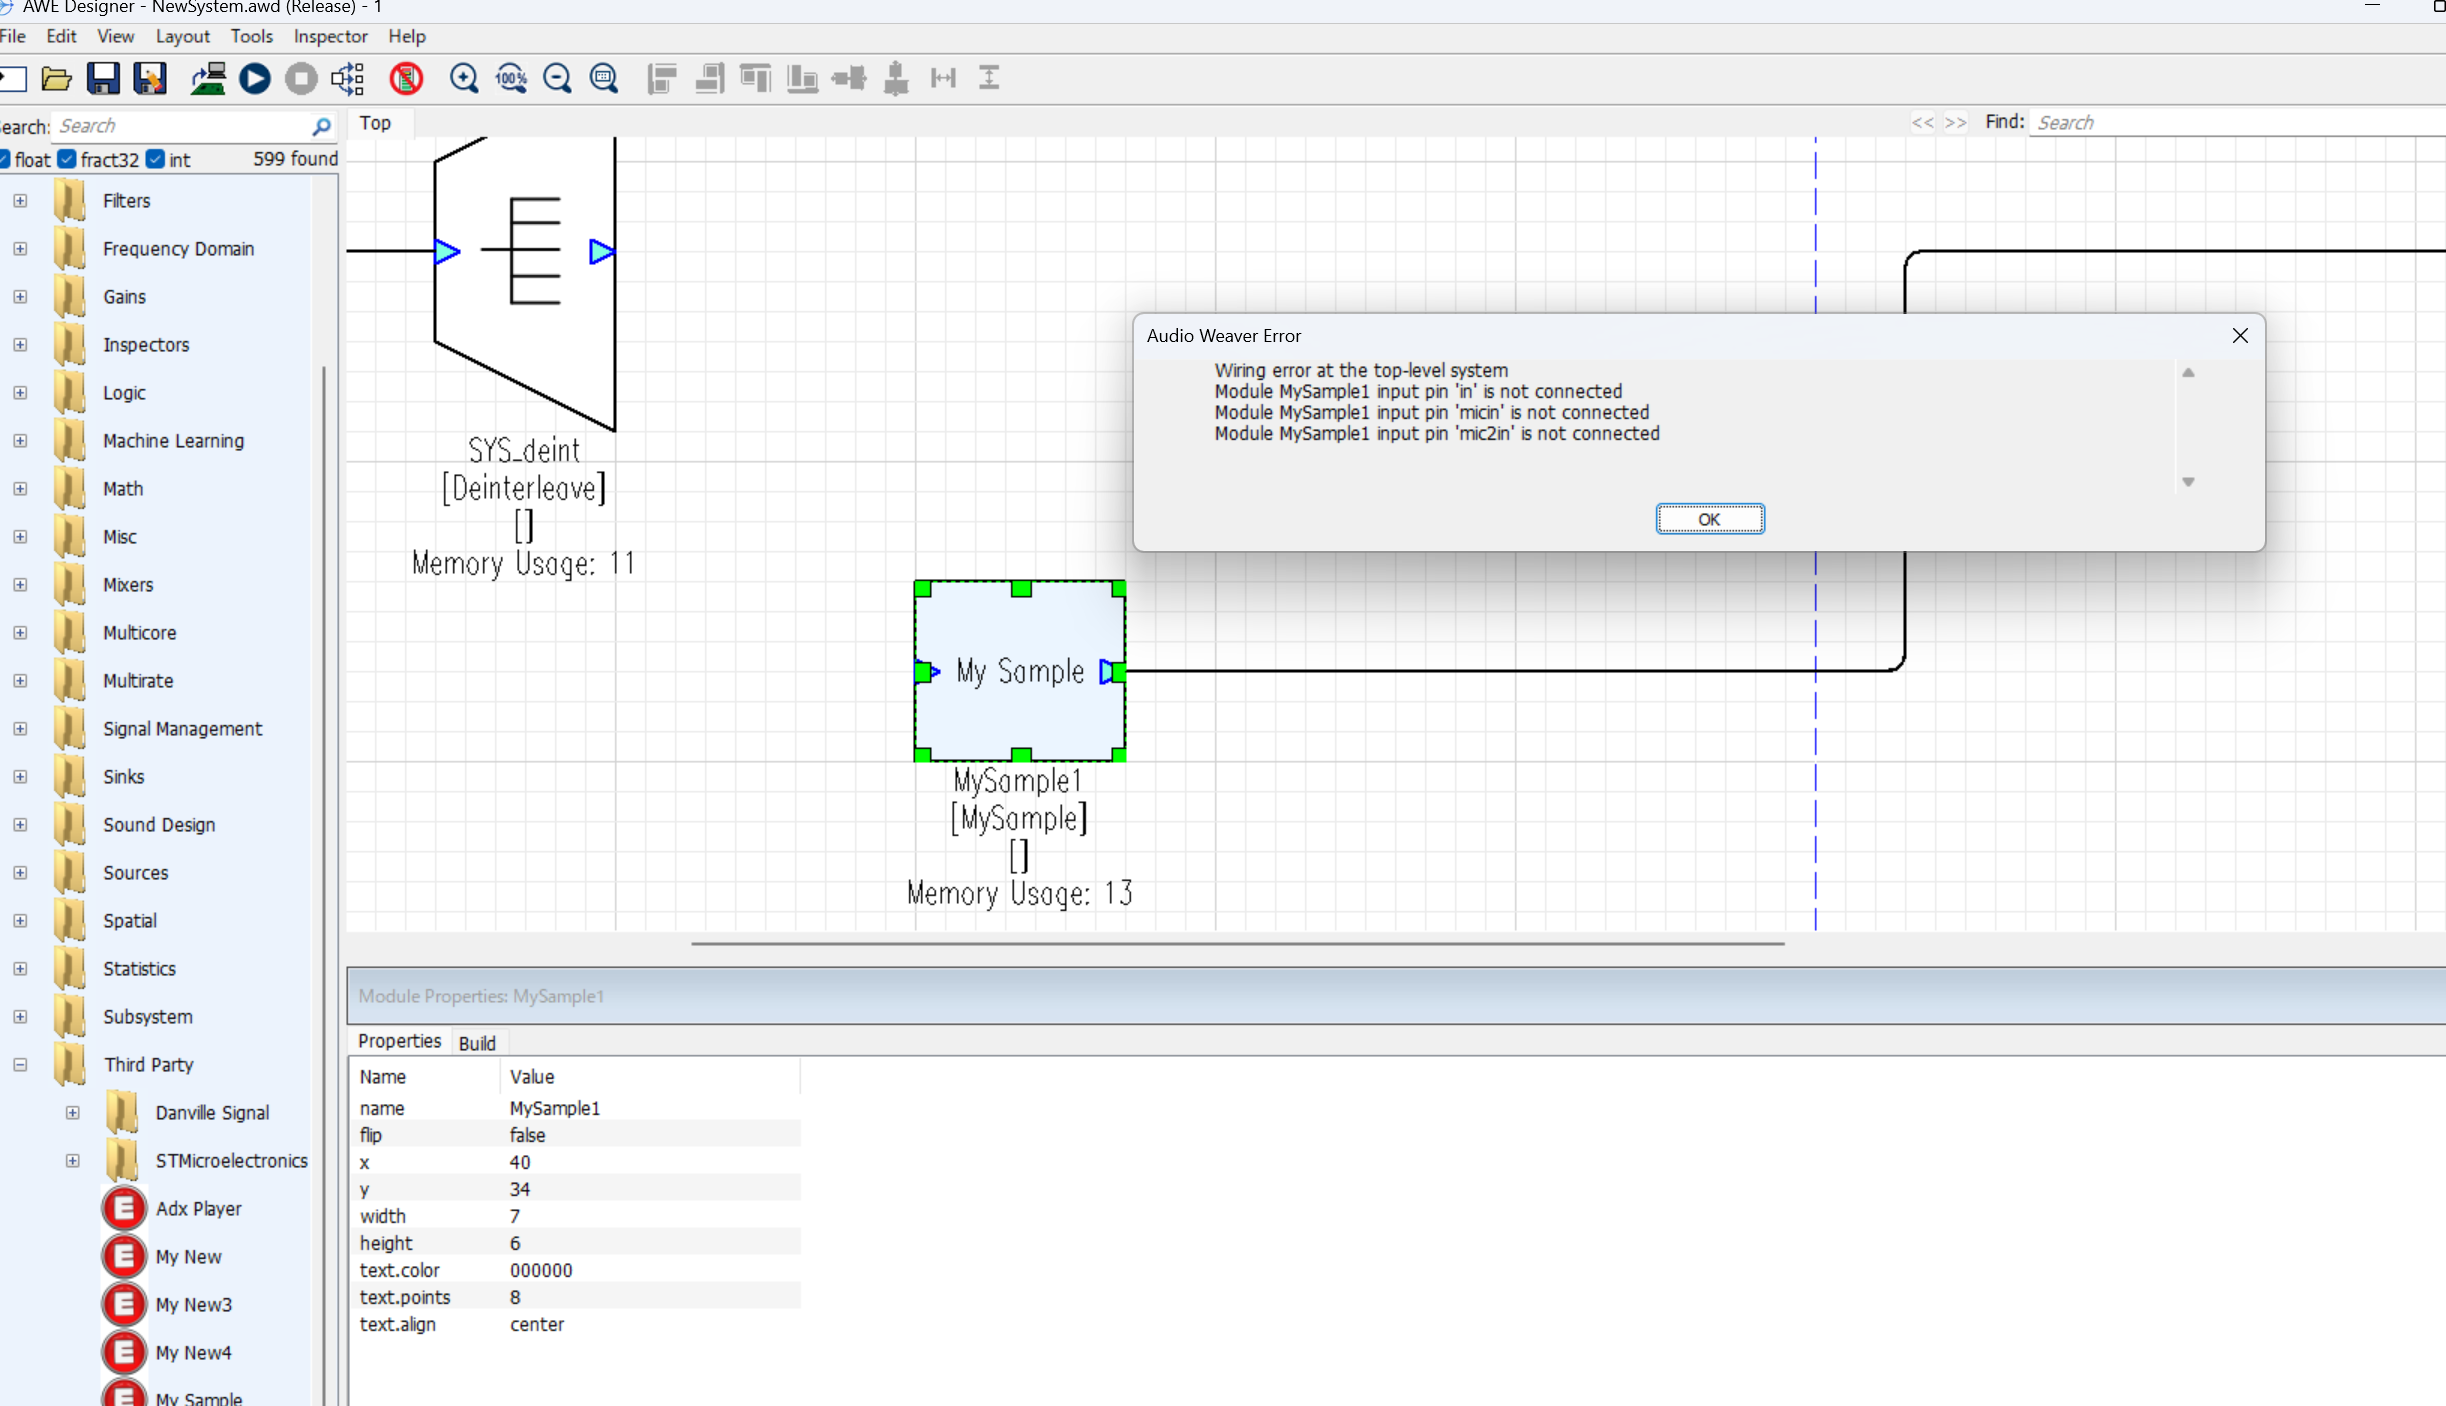Select the My Sample module block

point(1020,671)
